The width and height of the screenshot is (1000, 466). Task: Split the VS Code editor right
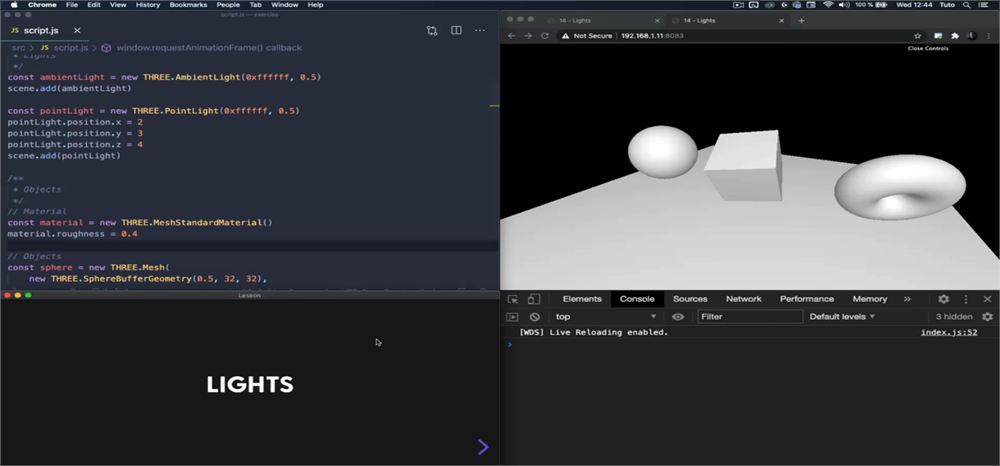(x=456, y=31)
